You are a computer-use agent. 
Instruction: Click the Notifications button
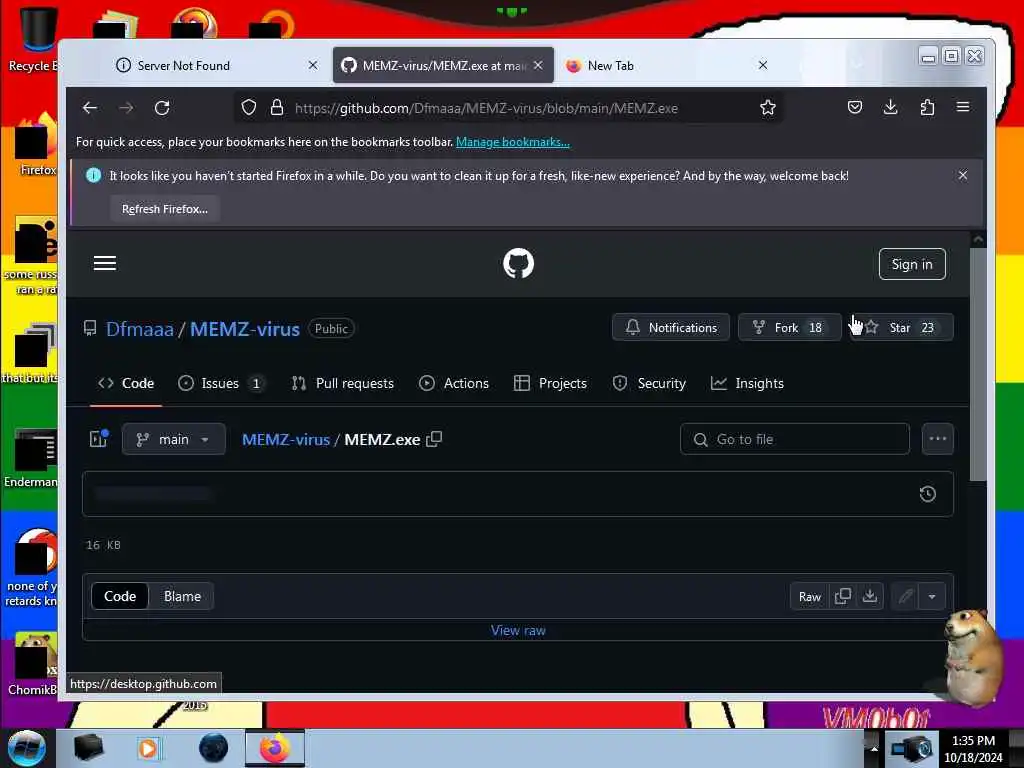(x=671, y=327)
